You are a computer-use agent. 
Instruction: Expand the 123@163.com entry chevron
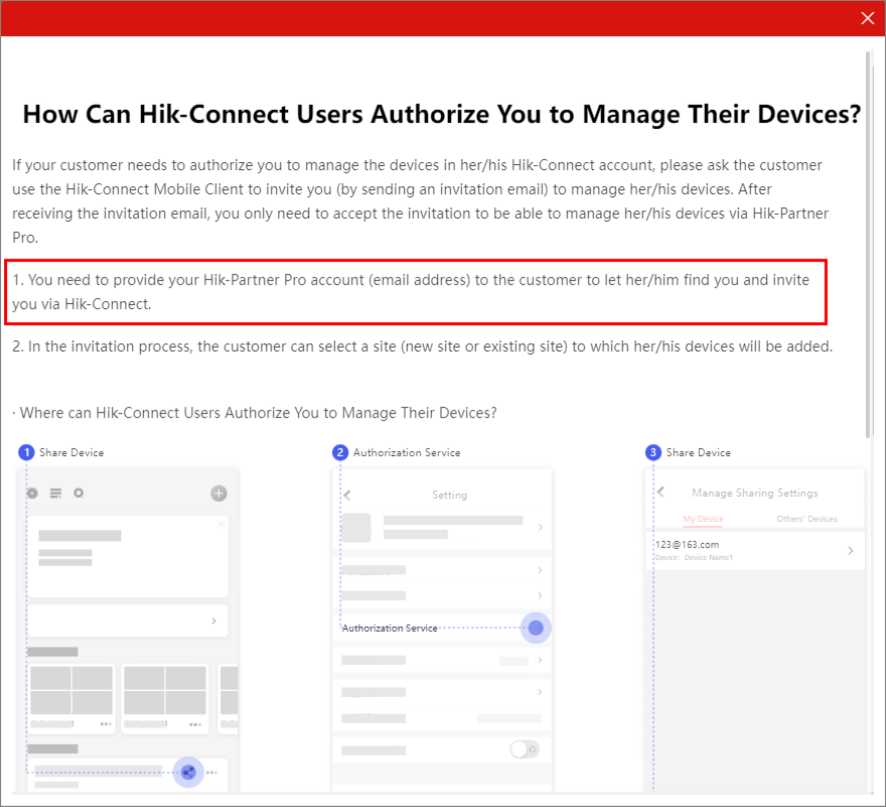pyautogui.click(x=850, y=550)
